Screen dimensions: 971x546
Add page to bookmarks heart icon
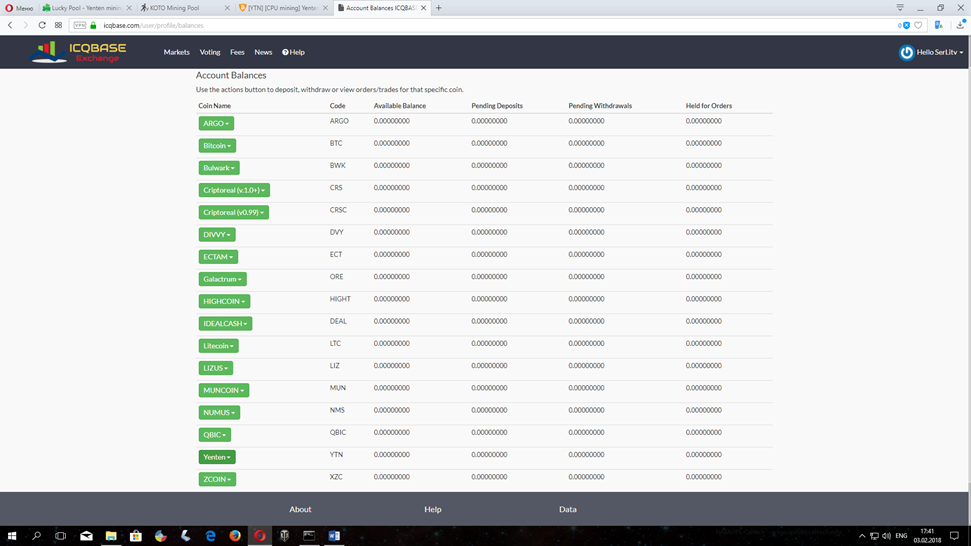point(918,25)
